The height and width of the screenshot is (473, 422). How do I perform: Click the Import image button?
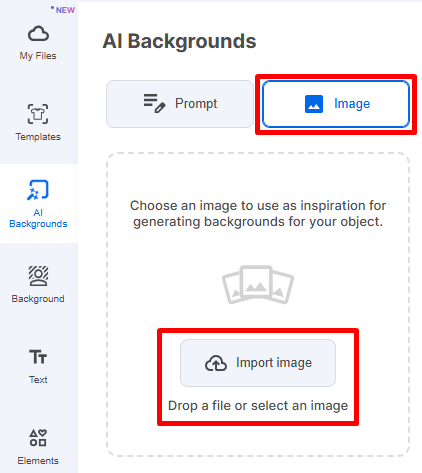pos(258,363)
